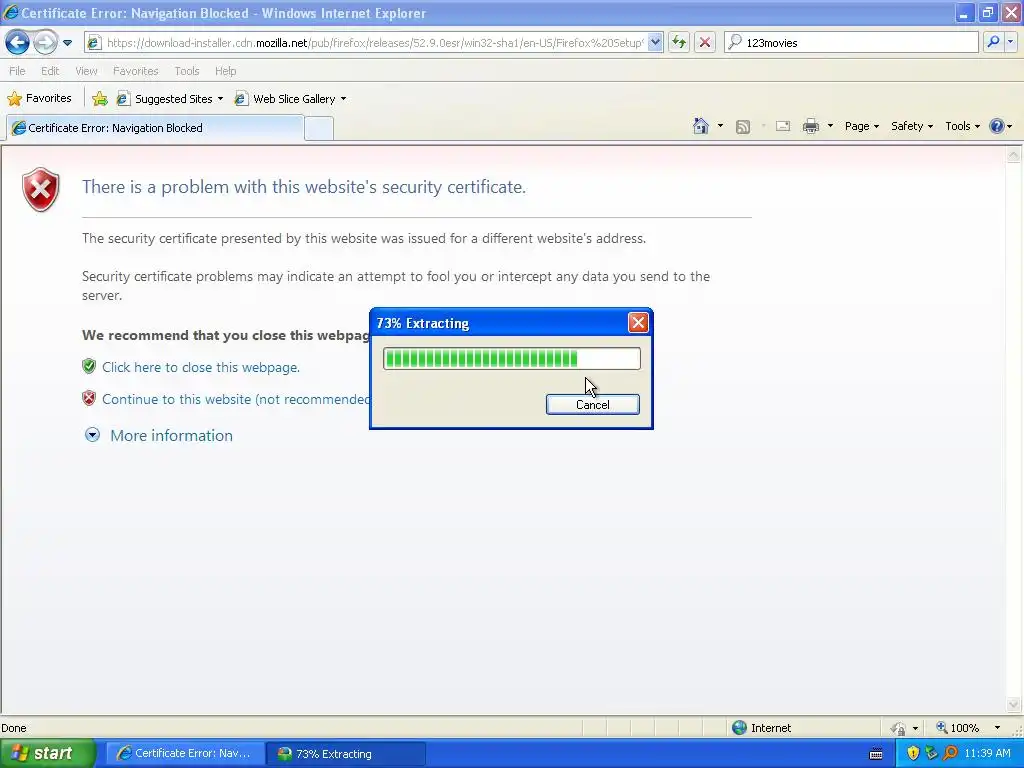Open the Tools menu in menu bar
The height and width of the screenshot is (768, 1024).
tap(187, 71)
